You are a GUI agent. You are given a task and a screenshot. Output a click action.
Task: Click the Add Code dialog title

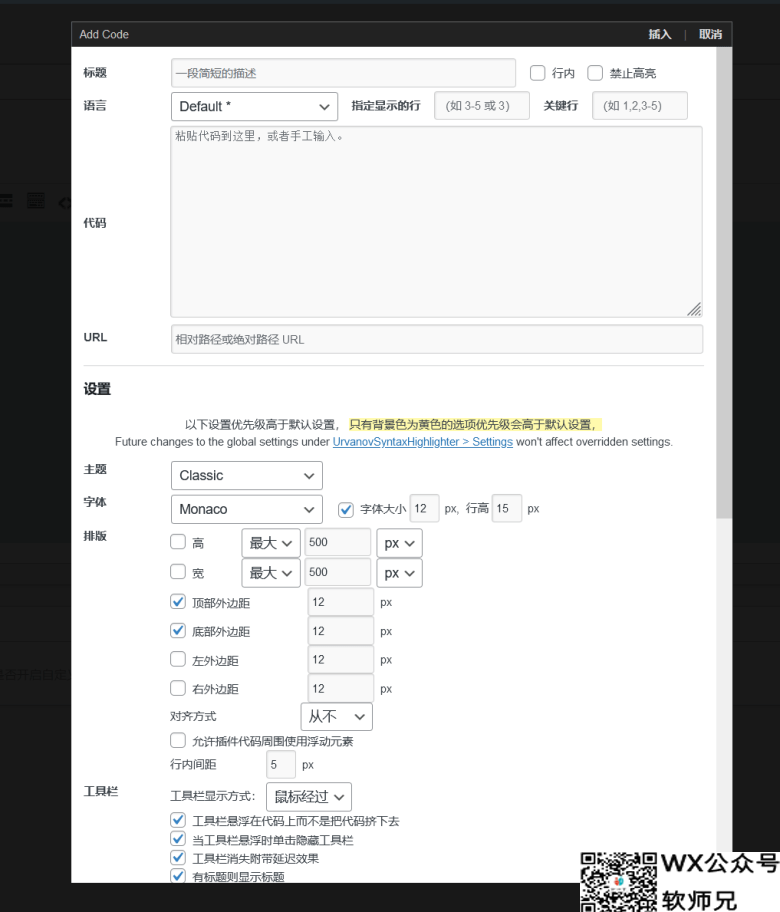[x=104, y=34]
